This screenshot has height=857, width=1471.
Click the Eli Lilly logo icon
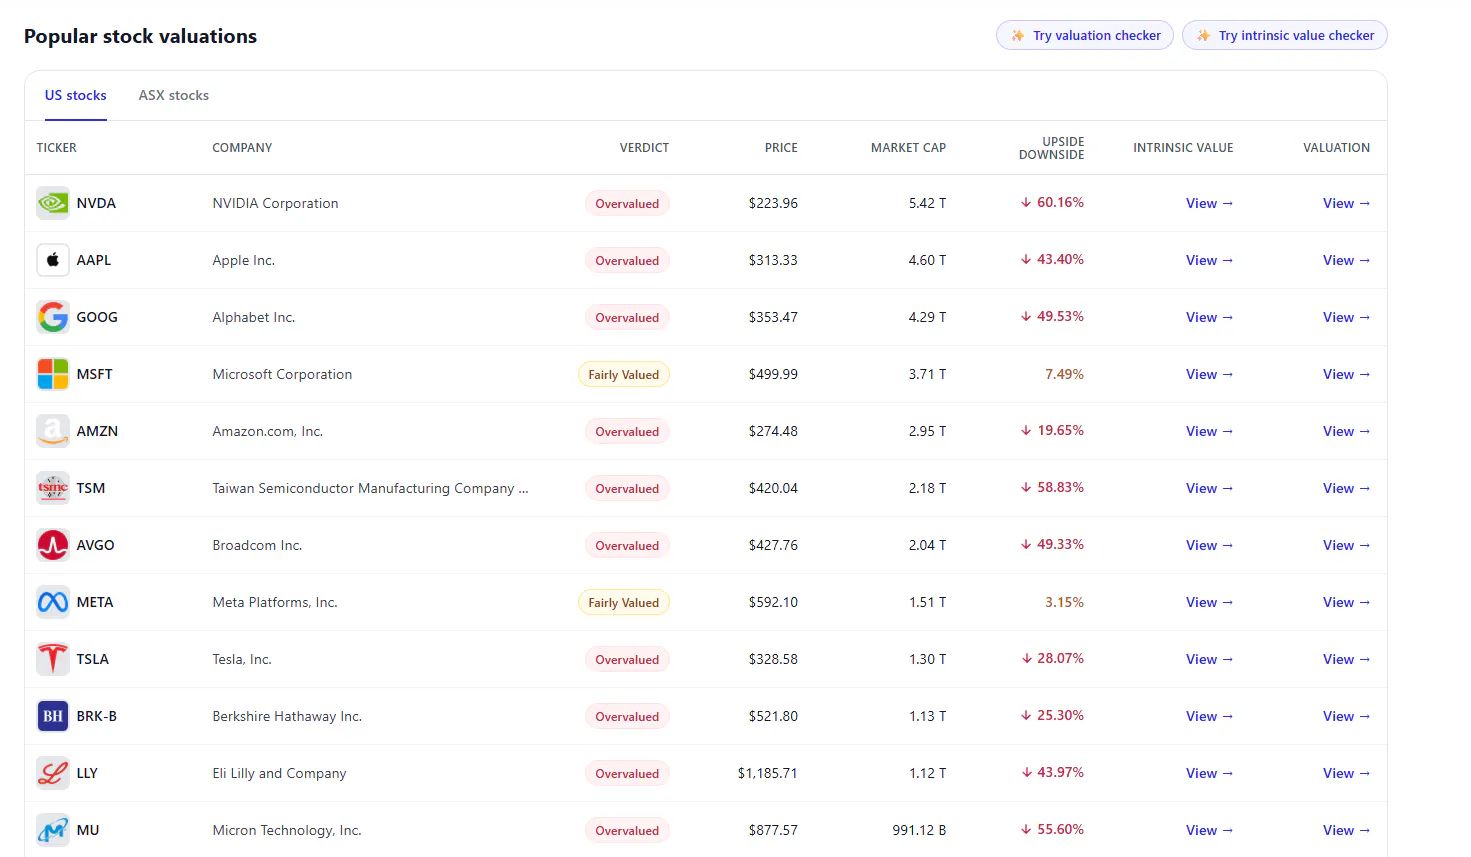coord(53,773)
